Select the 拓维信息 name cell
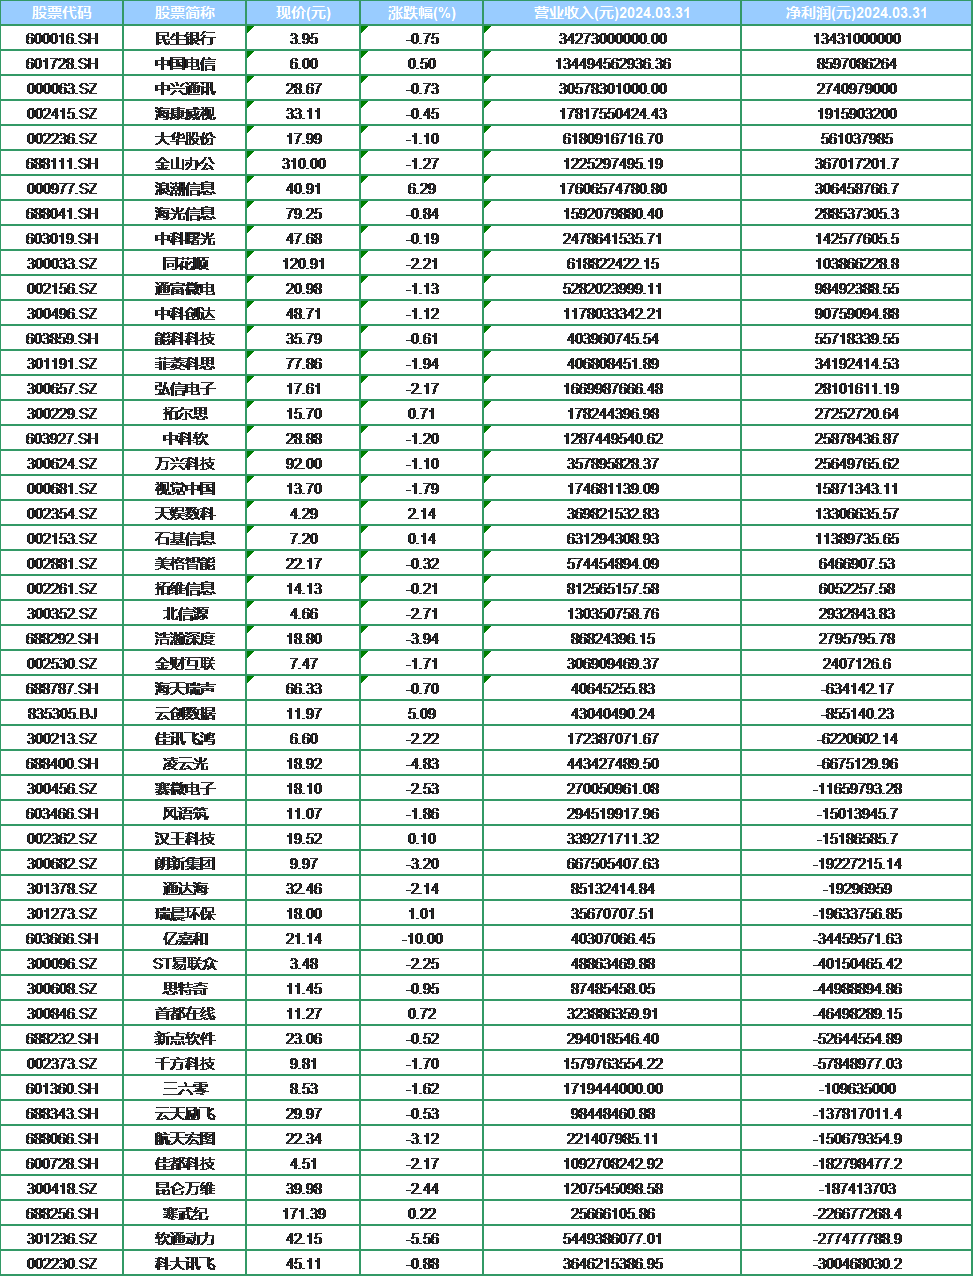 click(185, 588)
